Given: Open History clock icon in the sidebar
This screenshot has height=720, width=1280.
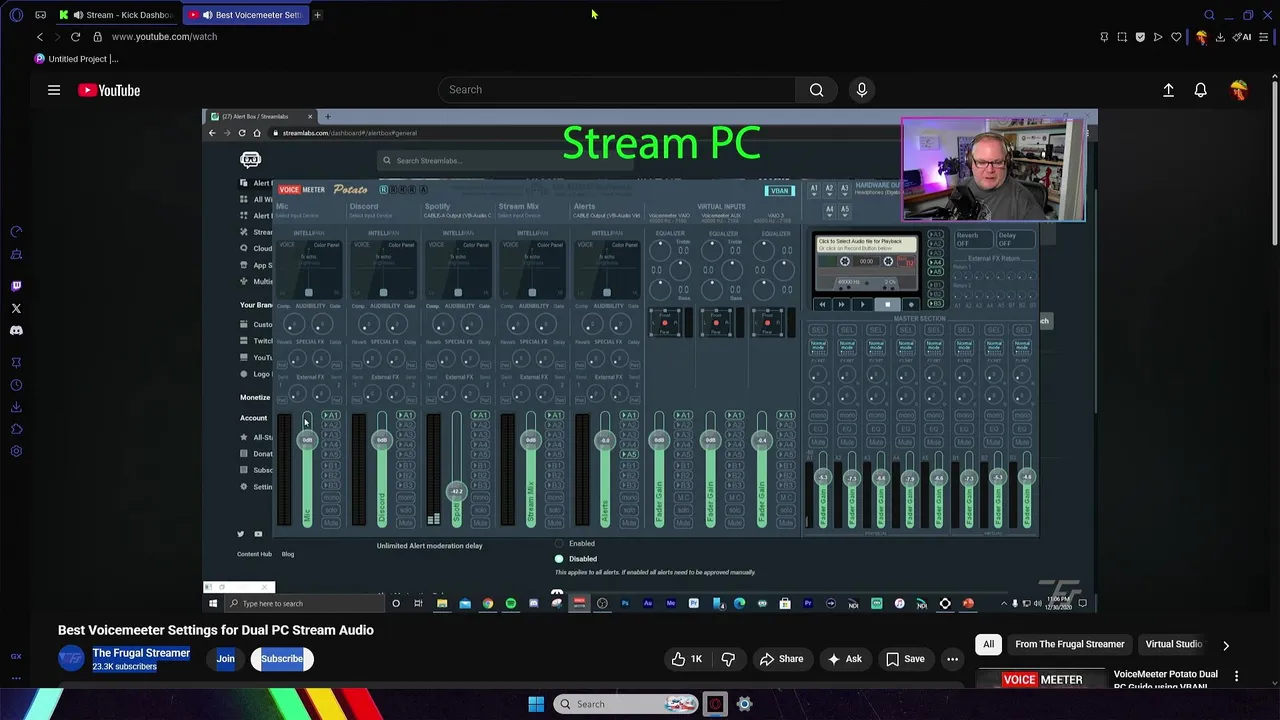Looking at the screenshot, I should [x=16, y=385].
